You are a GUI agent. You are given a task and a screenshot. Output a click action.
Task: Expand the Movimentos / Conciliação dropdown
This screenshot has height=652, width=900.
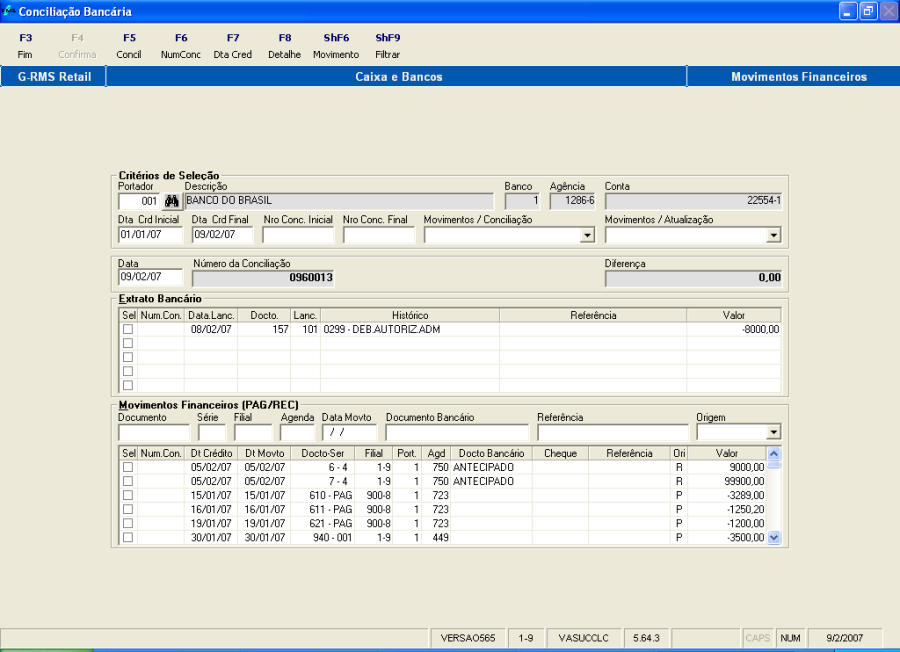tap(587, 236)
